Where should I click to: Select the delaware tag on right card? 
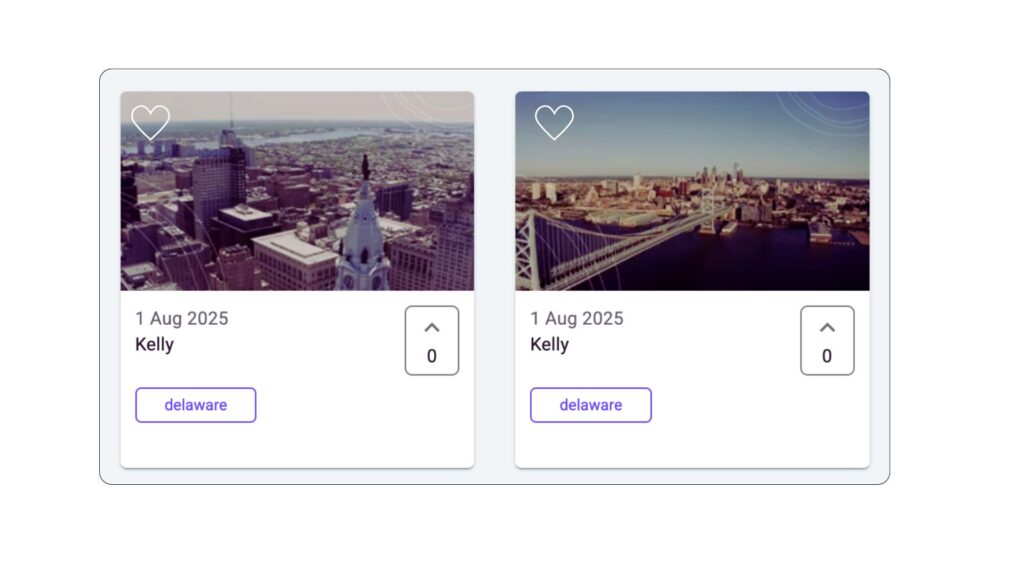(590, 405)
